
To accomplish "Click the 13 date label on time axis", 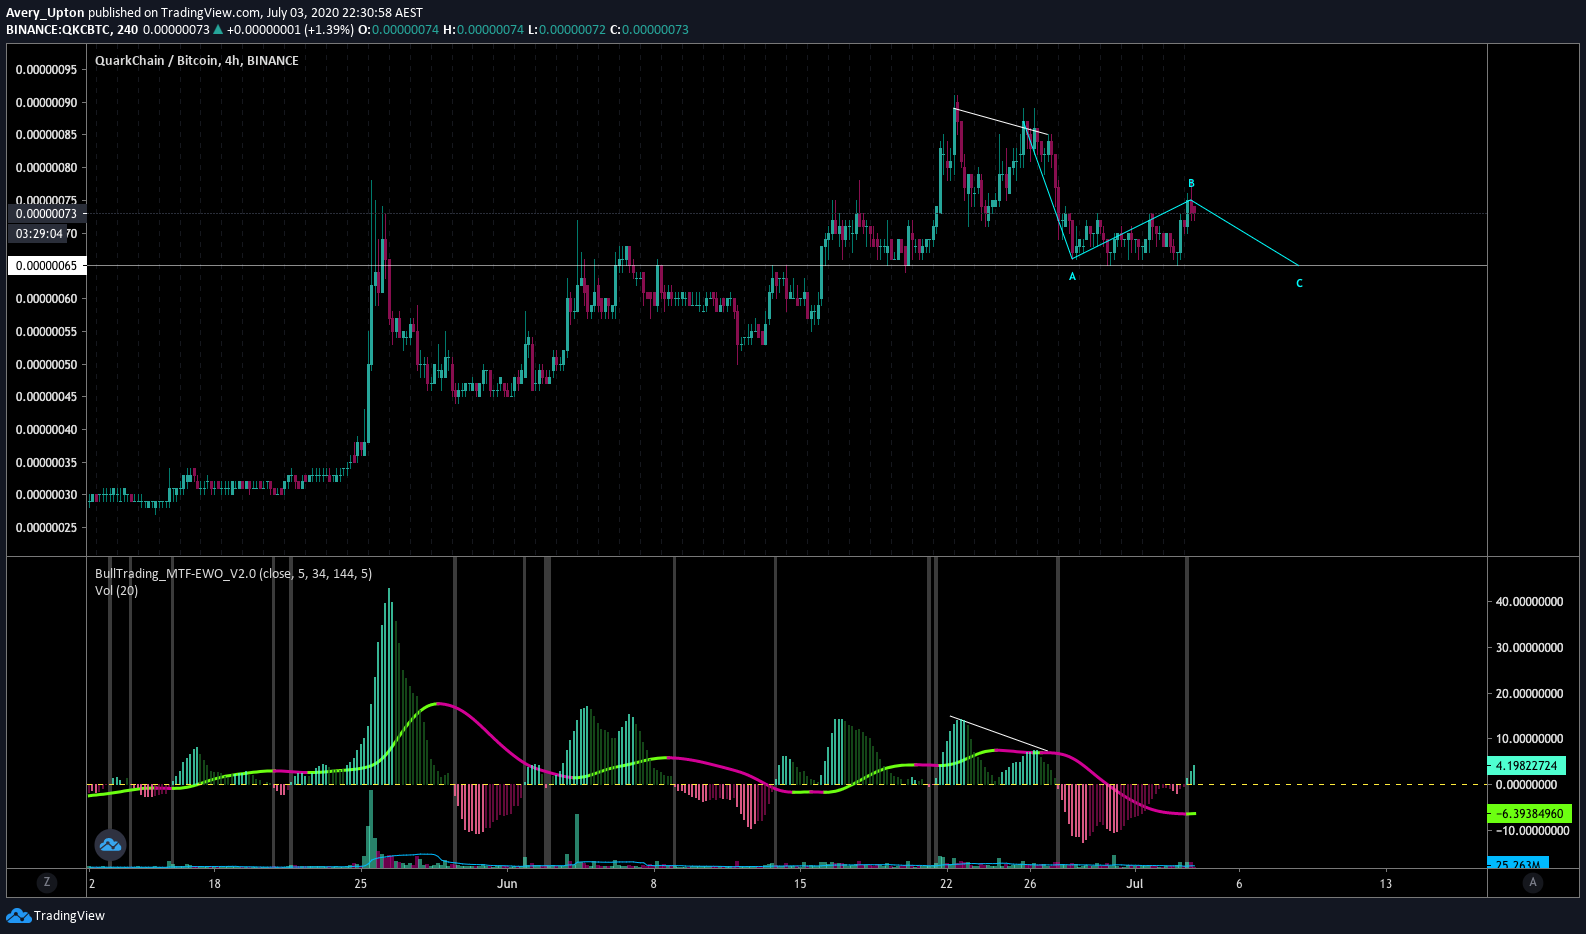I will click(x=1386, y=884).
